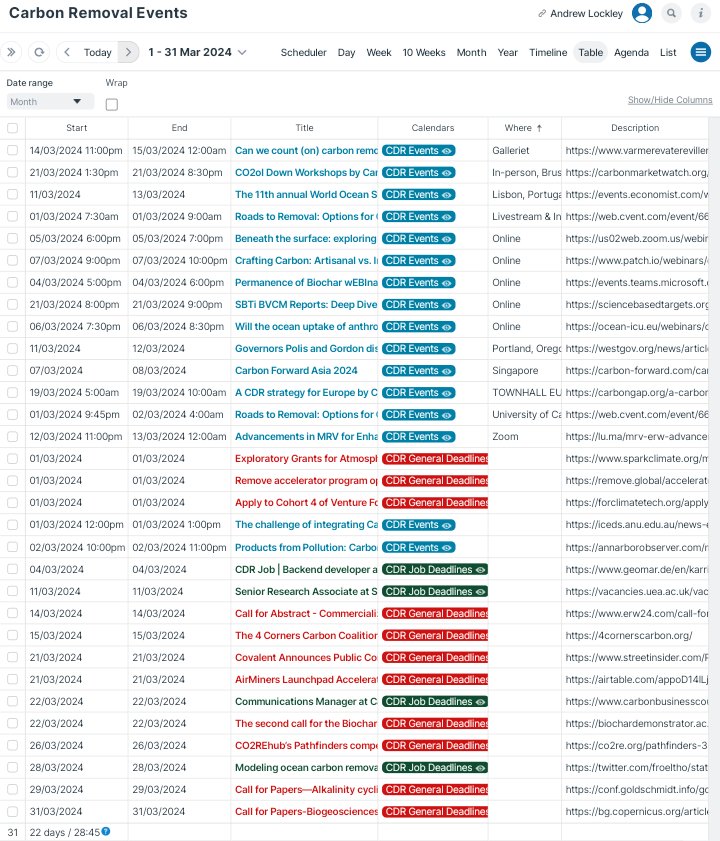Click the 19/03/2024 5:00am start cell

(x=74, y=393)
